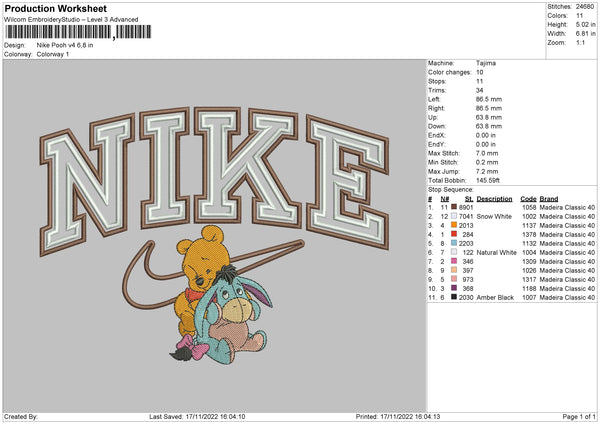This screenshot has height=424, width=600.
Task: Click the EndX value 0.00 in
Action: pos(486,135)
